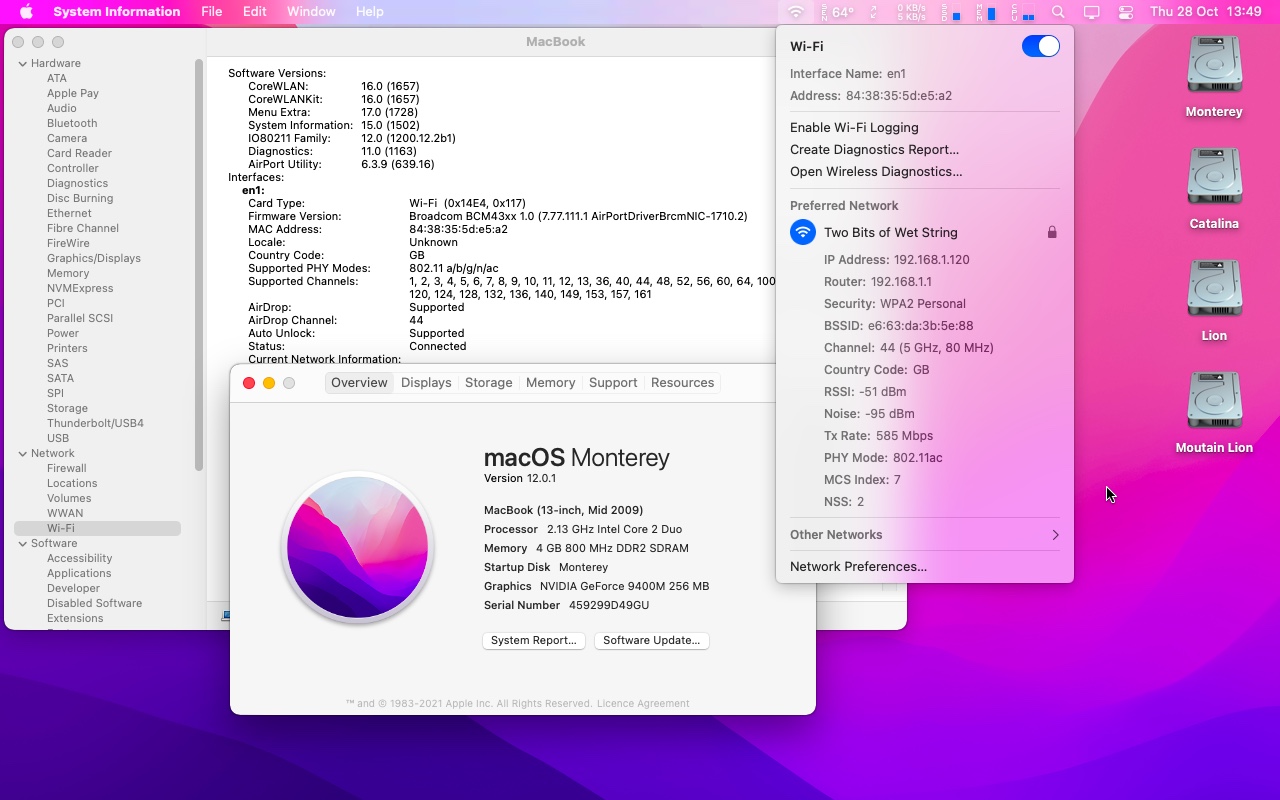Select Storage in the Hardware list

(67, 408)
